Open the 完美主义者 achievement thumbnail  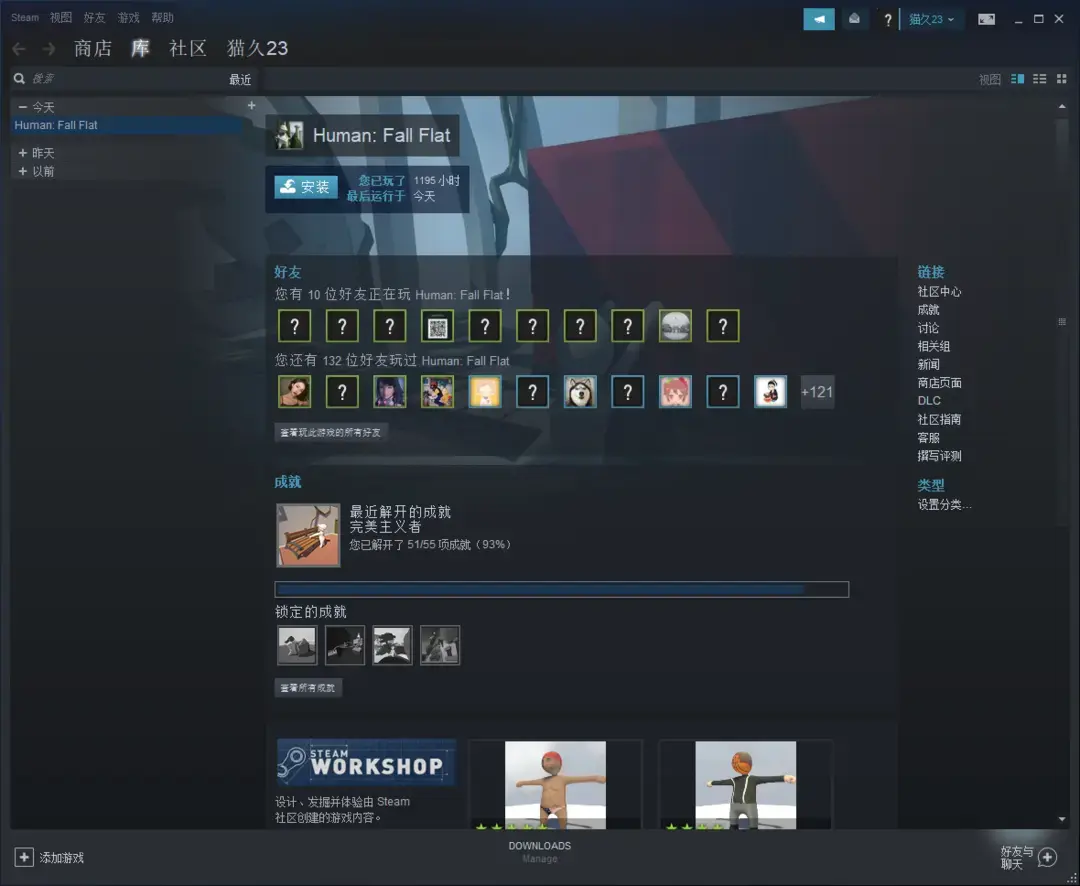[308, 535]
